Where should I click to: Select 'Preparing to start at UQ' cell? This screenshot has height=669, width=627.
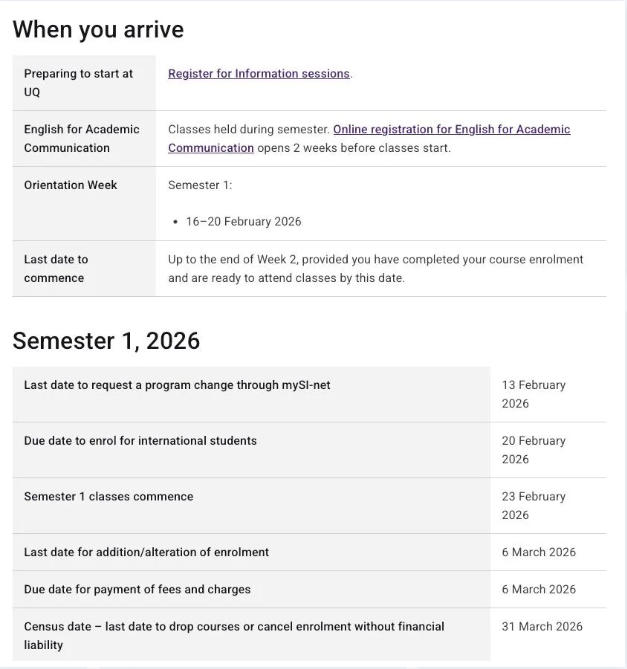(78, 83)
